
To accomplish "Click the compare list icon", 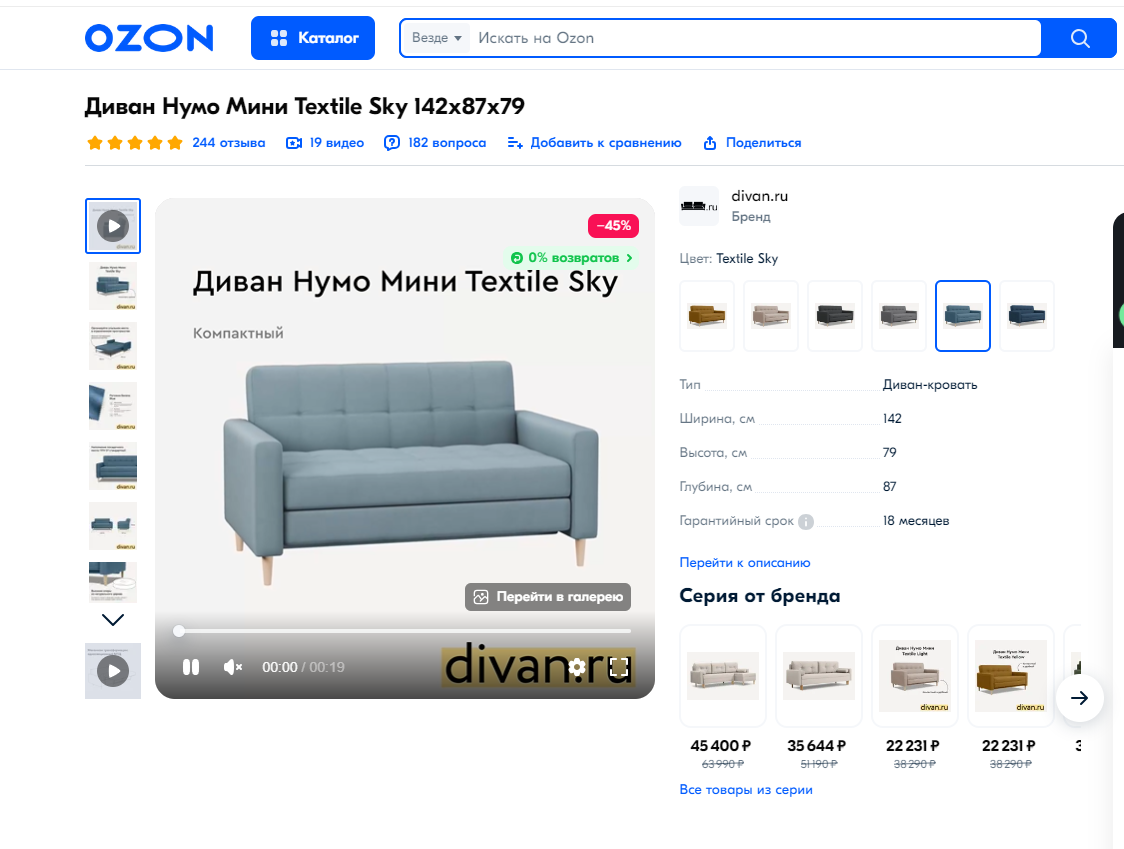I will 515,143.
